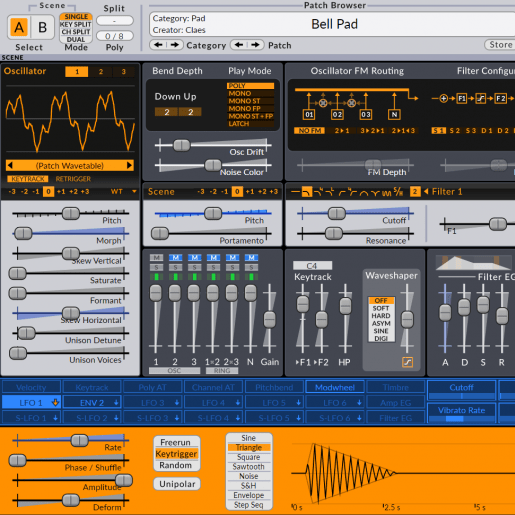This screenshot has width=515, height=515.
Task: Open the Bell Pad patch browser list
Action: click(334, 24)
